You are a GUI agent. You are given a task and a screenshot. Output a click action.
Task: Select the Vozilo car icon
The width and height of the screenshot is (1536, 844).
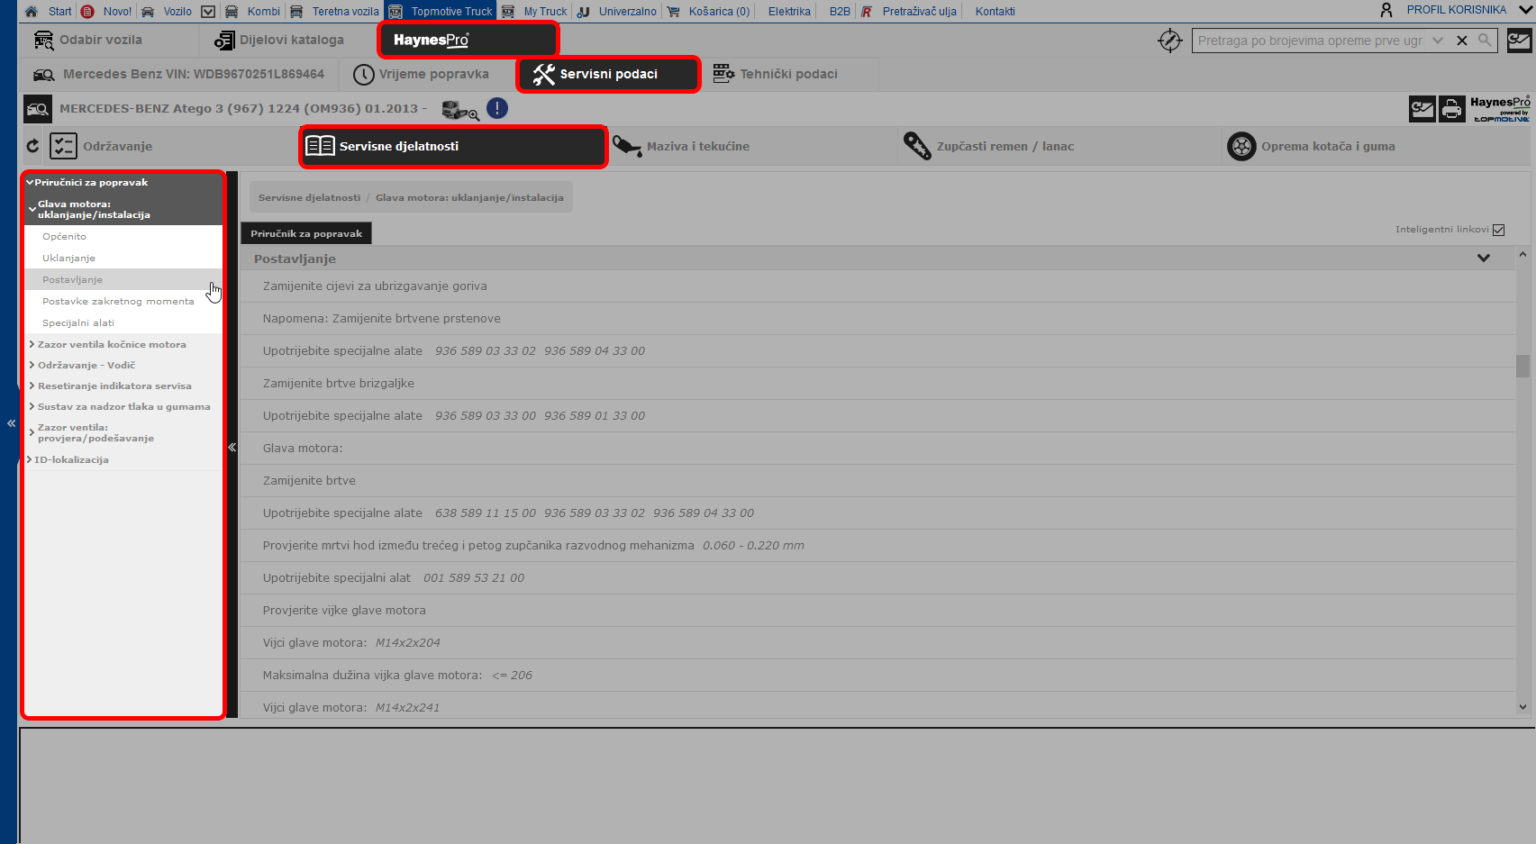(148, 12)
